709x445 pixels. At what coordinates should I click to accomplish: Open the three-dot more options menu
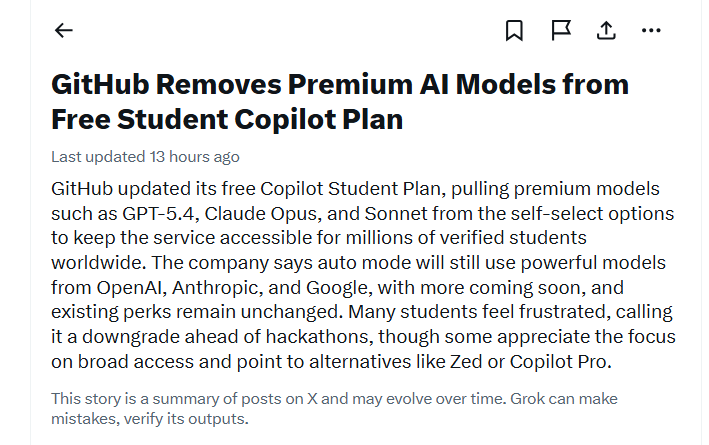pyautogui.click(x=651, y=30)
